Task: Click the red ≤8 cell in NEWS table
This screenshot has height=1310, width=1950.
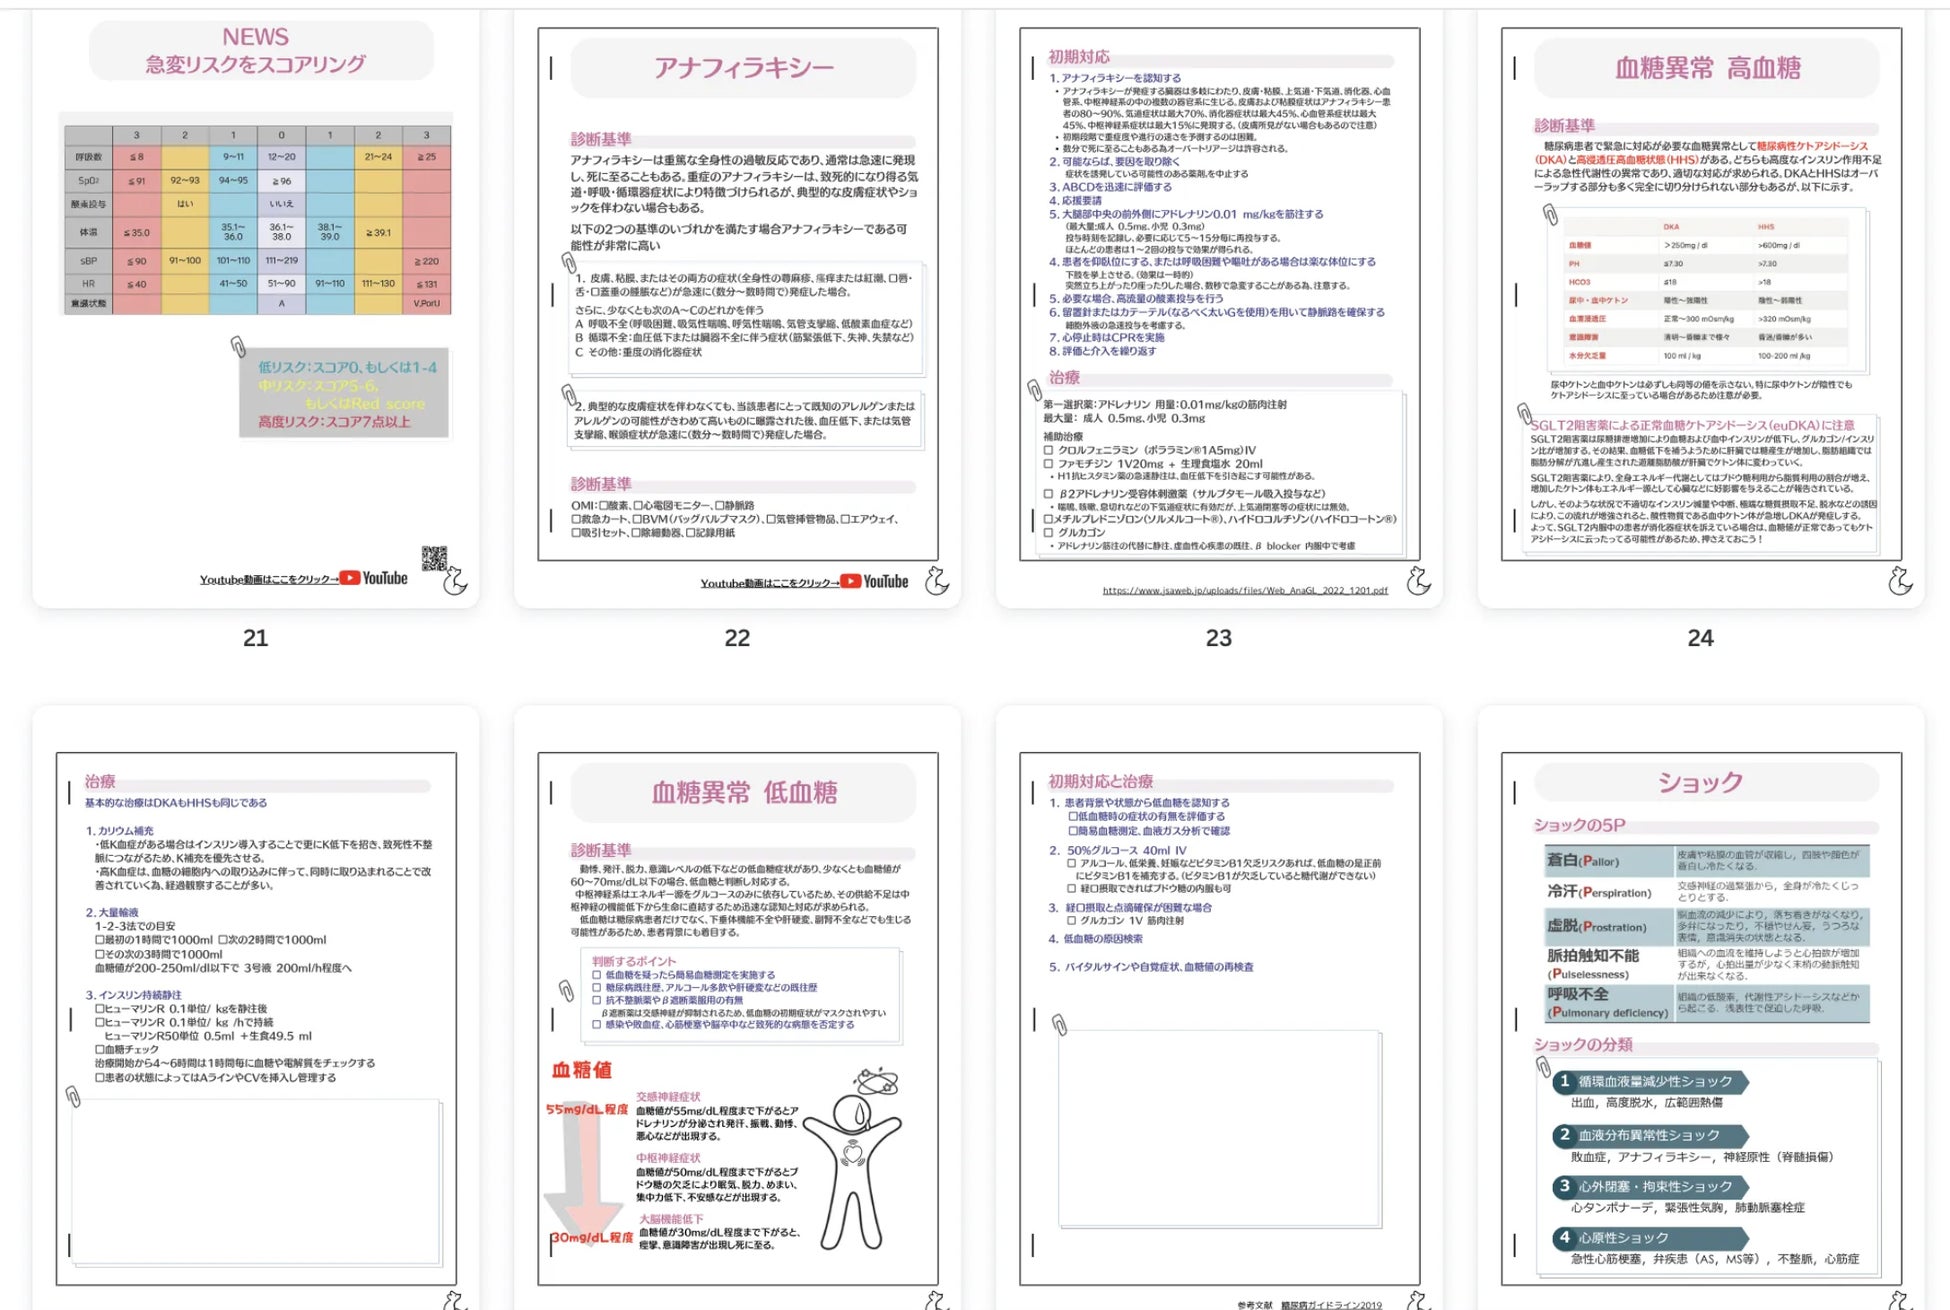Action: (137, 157)
